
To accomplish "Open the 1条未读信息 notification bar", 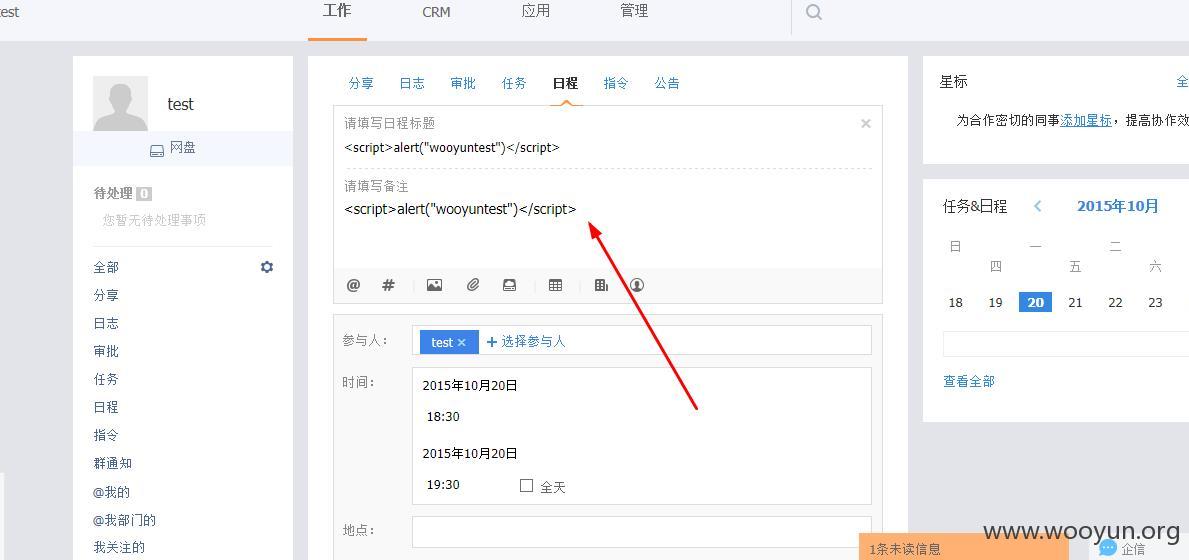I will [x=964, y=547].
